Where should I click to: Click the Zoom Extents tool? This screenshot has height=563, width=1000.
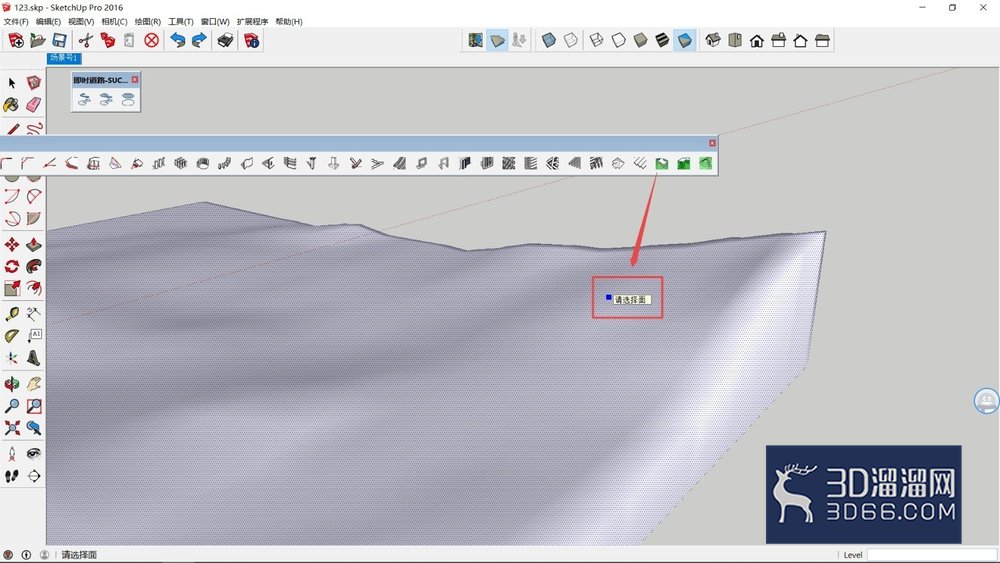[11, 427]
